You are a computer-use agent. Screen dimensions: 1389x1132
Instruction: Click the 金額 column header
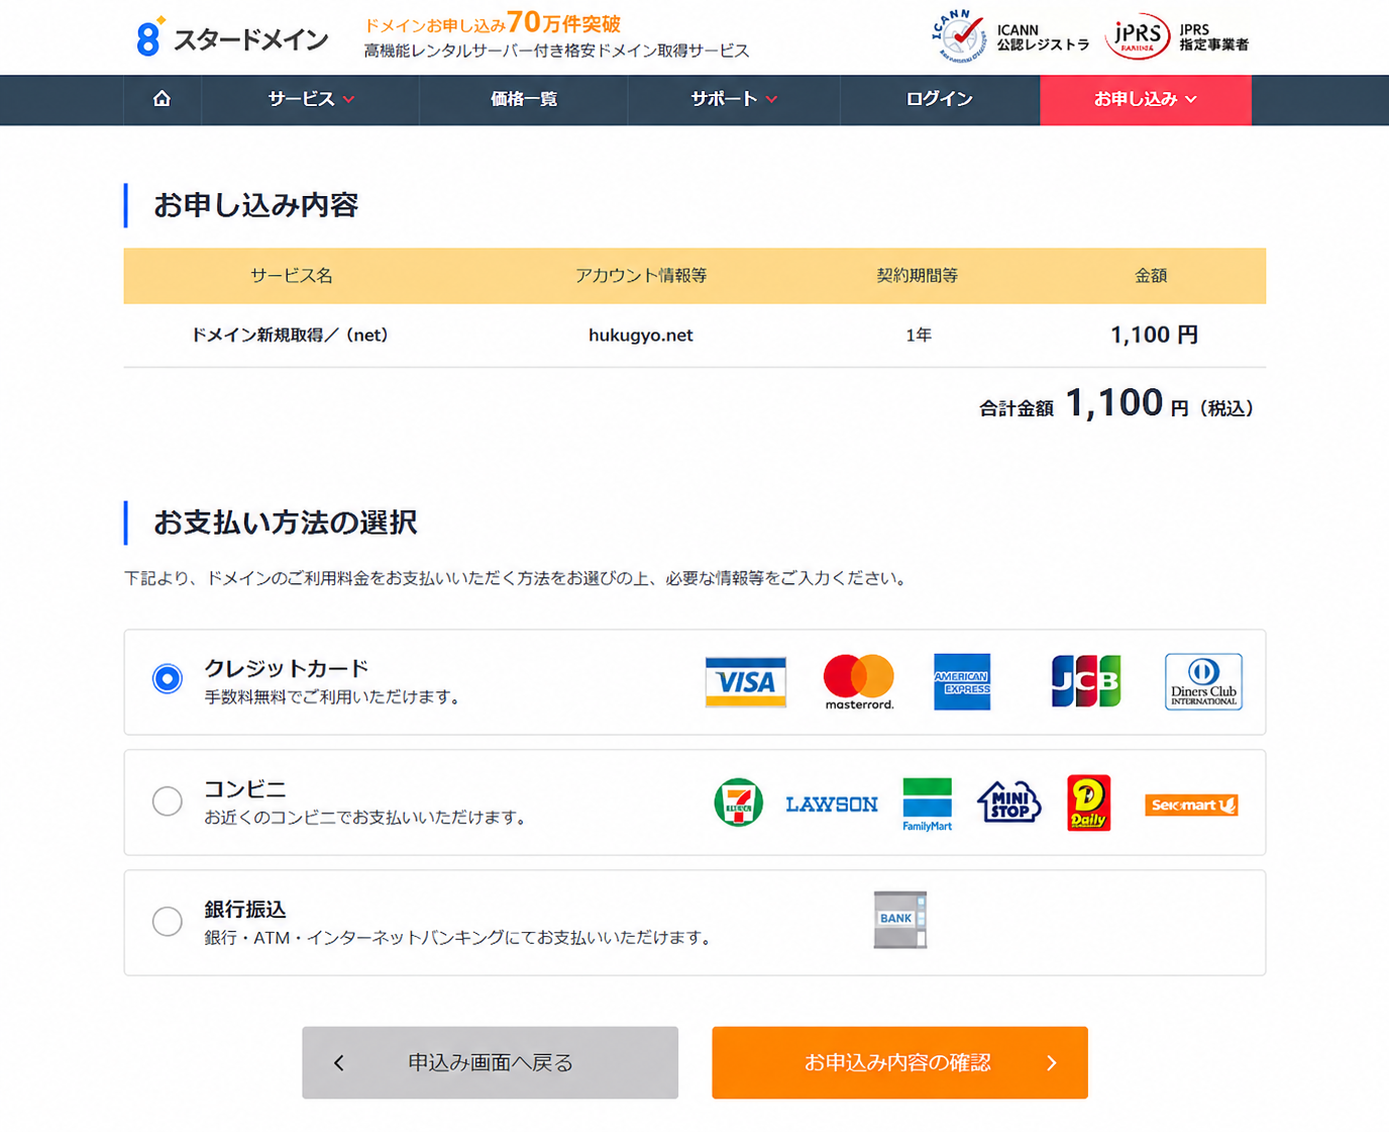point(1151,275)
